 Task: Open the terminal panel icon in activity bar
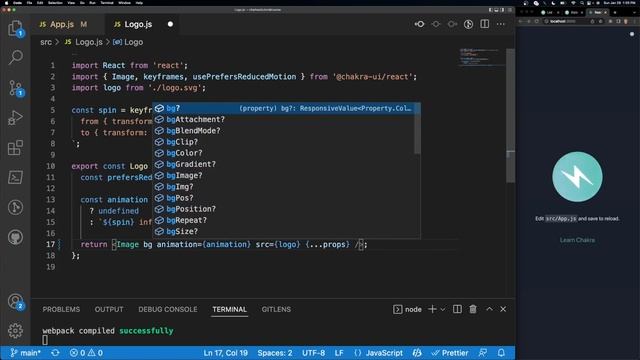click(16, 177)
